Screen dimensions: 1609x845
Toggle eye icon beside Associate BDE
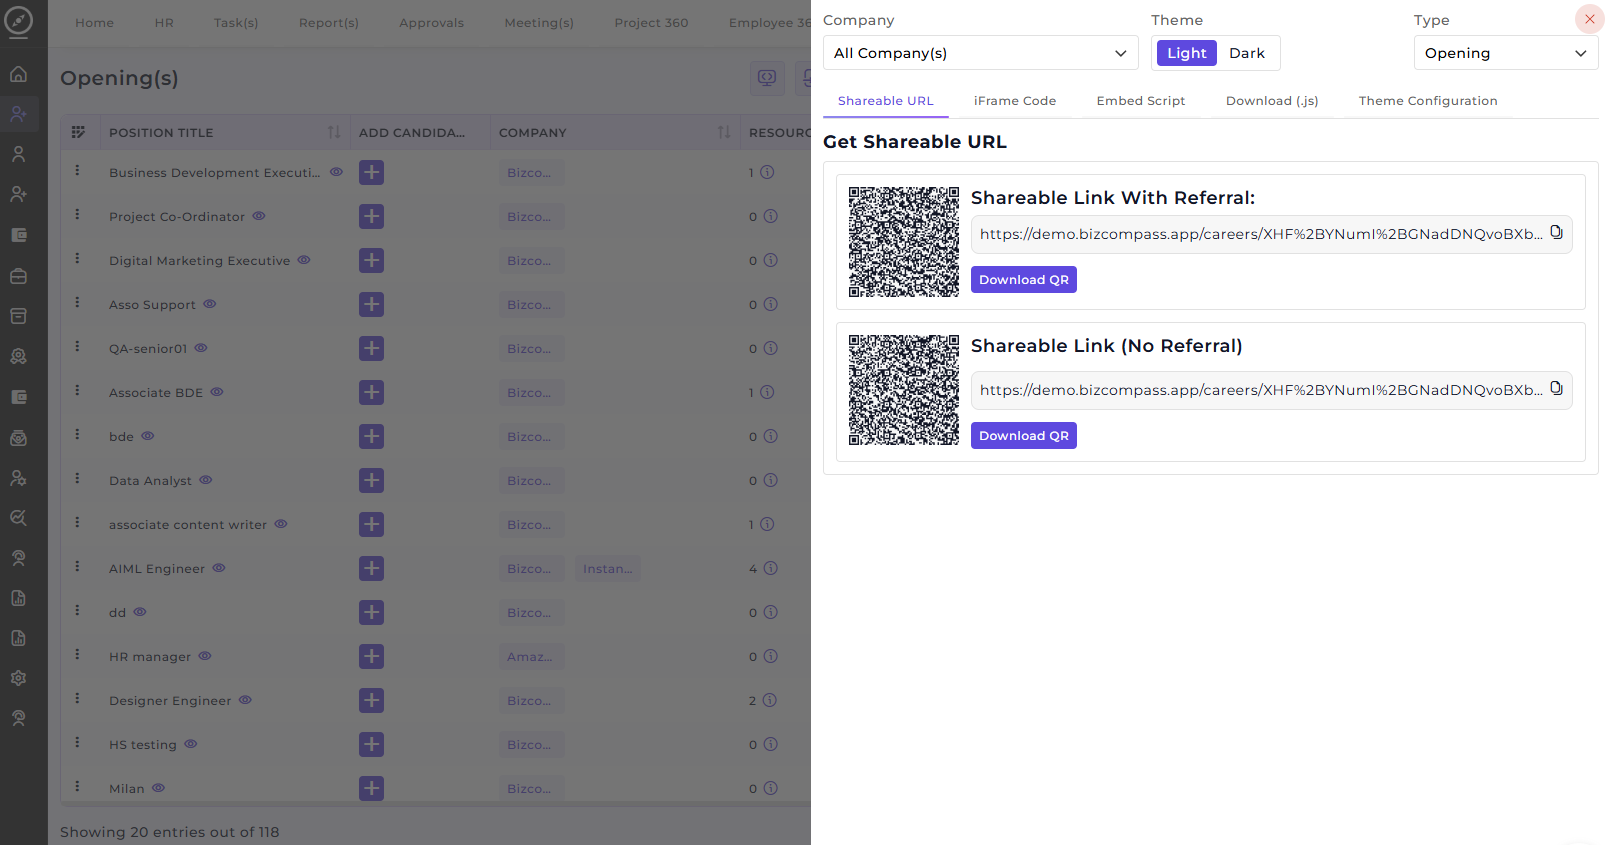pos(217,392)
